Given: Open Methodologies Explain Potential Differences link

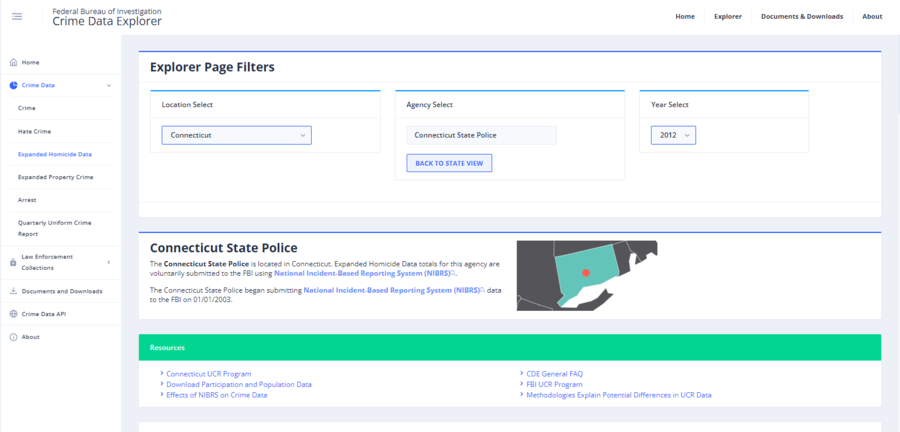Looking at the screenshot, I should point(619,395).
